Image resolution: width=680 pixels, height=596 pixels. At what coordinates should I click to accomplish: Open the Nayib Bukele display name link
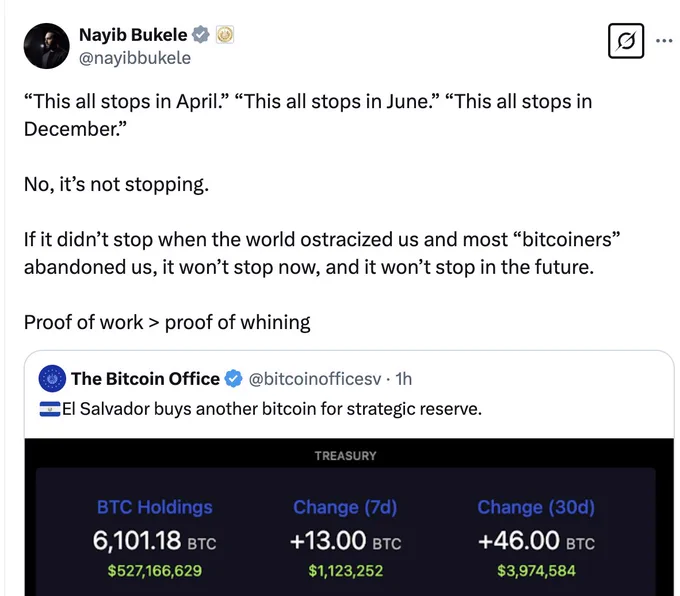point(133,35)
